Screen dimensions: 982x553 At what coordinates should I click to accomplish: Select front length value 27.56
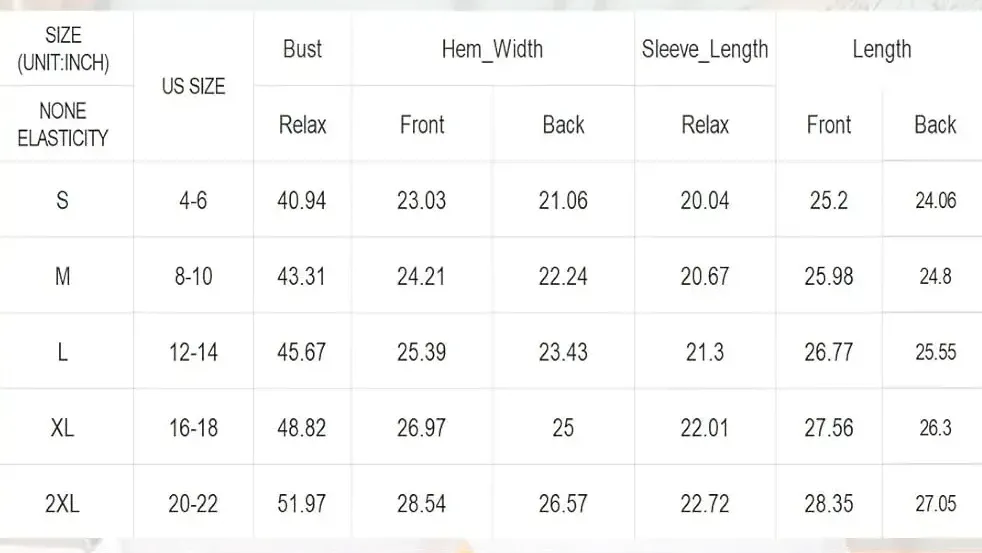point(829,428)
